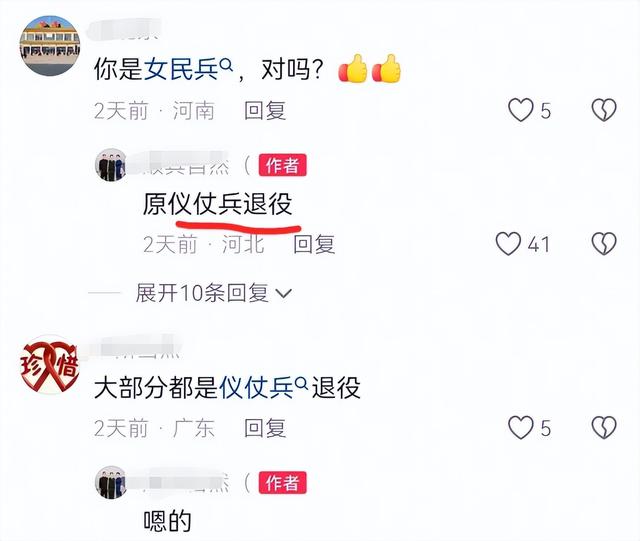Expand 展开10条回复 replies

(213, 293)
